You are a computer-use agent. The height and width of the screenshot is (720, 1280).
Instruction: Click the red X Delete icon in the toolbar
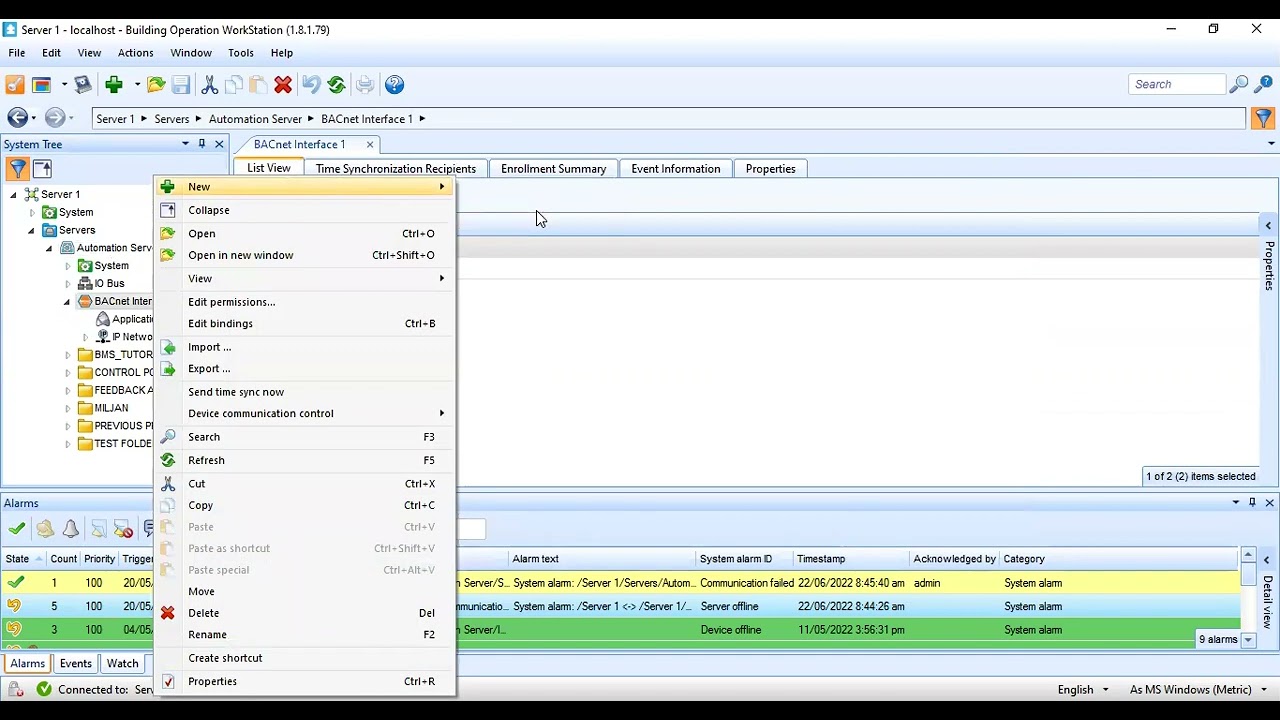[283, 85]
